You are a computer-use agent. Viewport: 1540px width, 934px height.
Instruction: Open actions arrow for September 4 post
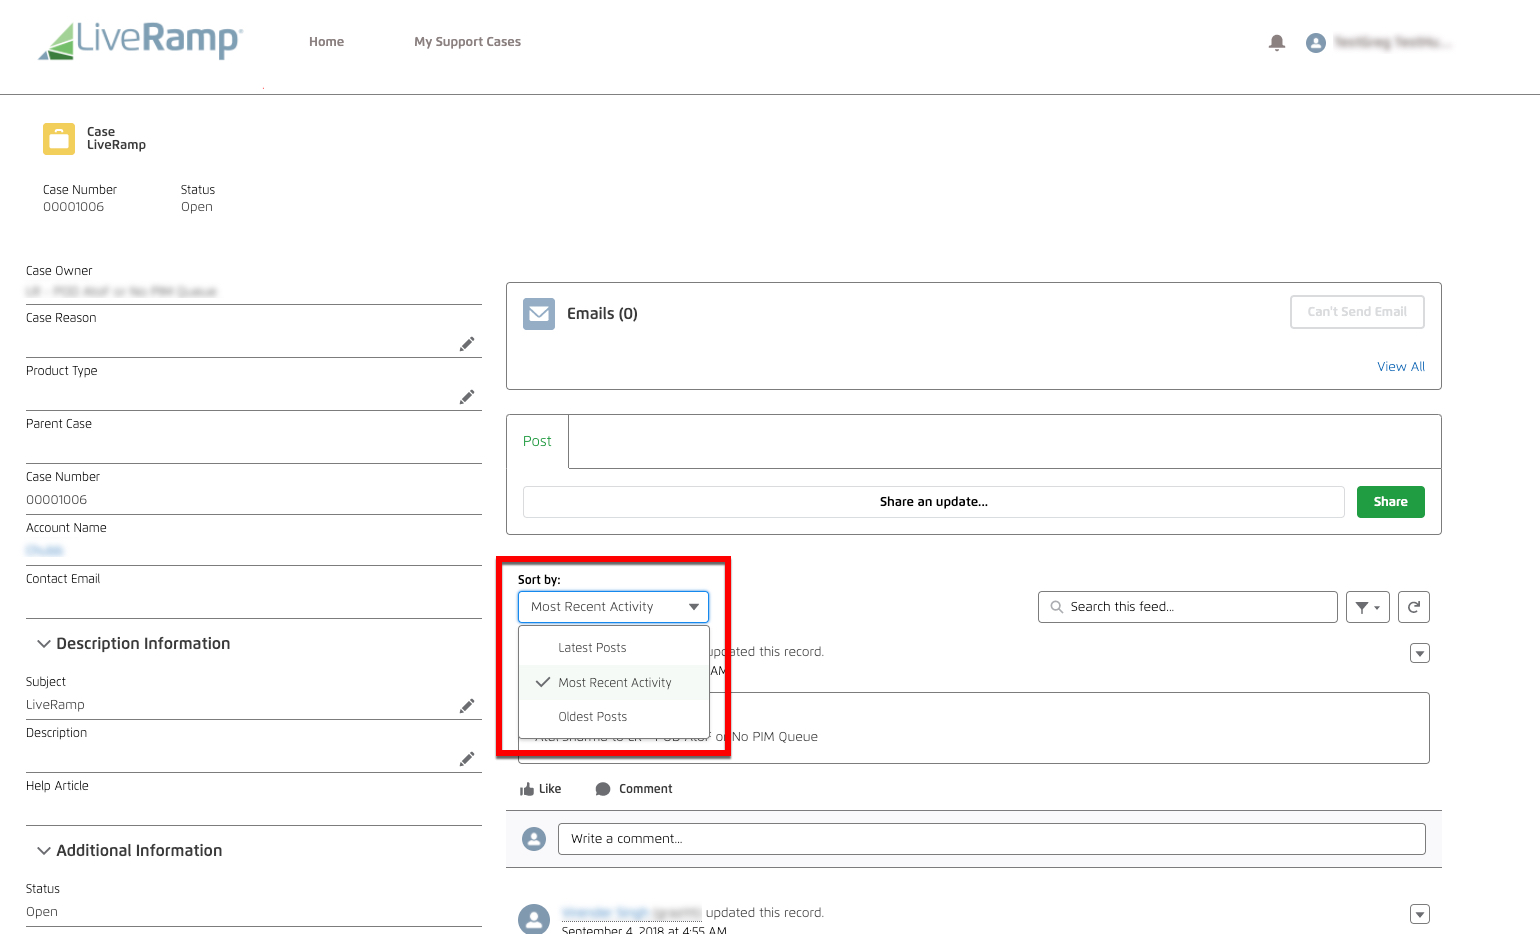click(1420, 914)
